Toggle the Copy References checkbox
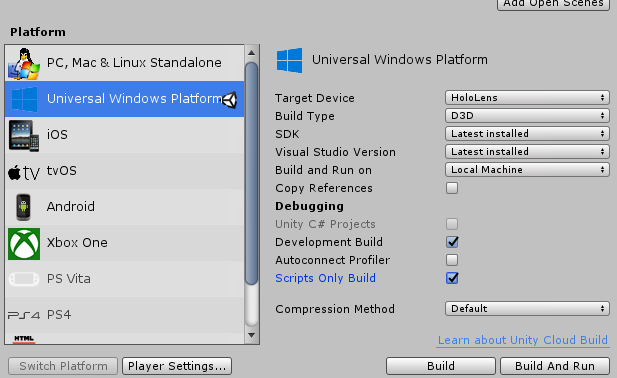The width and height of the screenshot is (617, 378). coord(452,188)
